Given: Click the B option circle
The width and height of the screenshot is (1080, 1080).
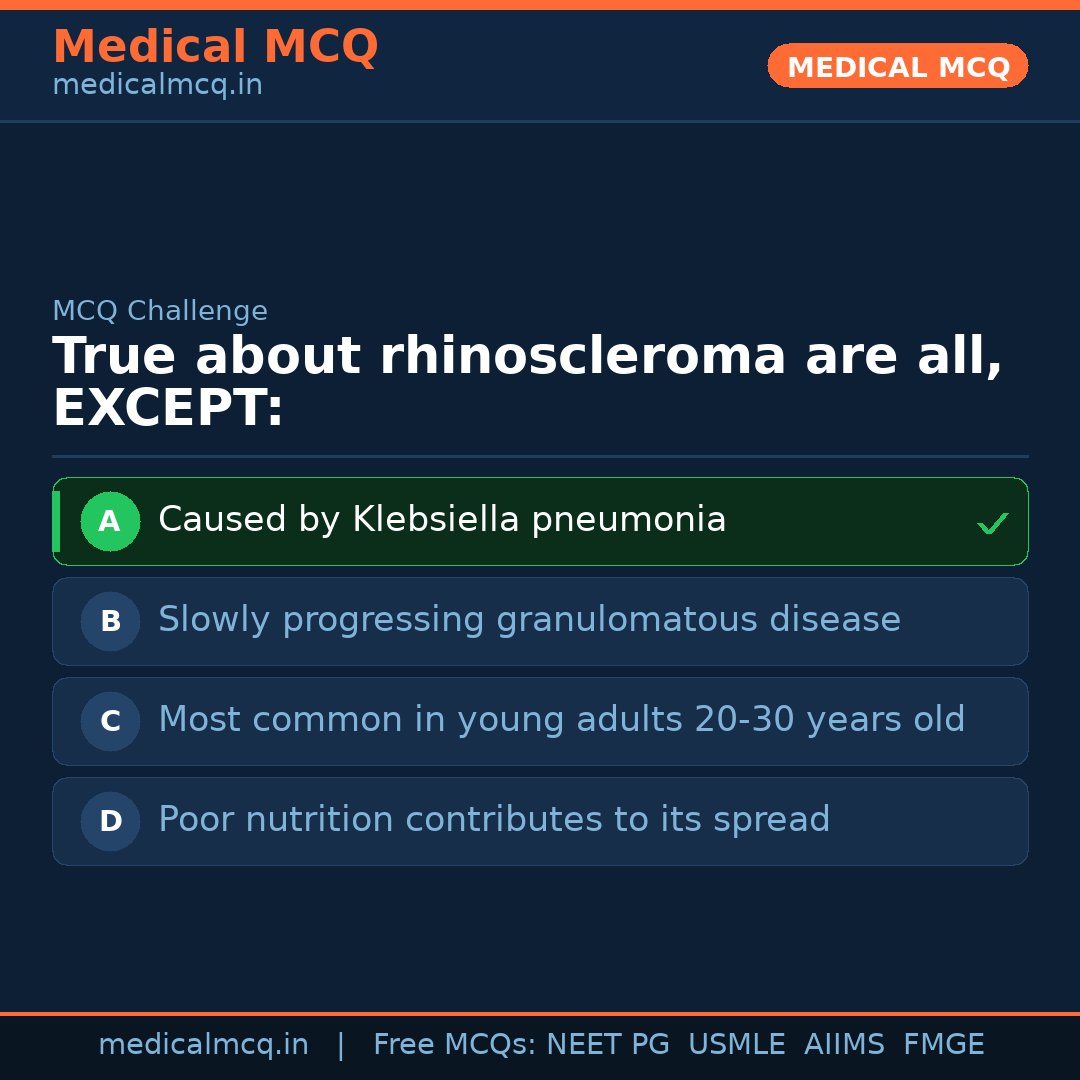Looking at the screenshot, I should tap(110, 621).
